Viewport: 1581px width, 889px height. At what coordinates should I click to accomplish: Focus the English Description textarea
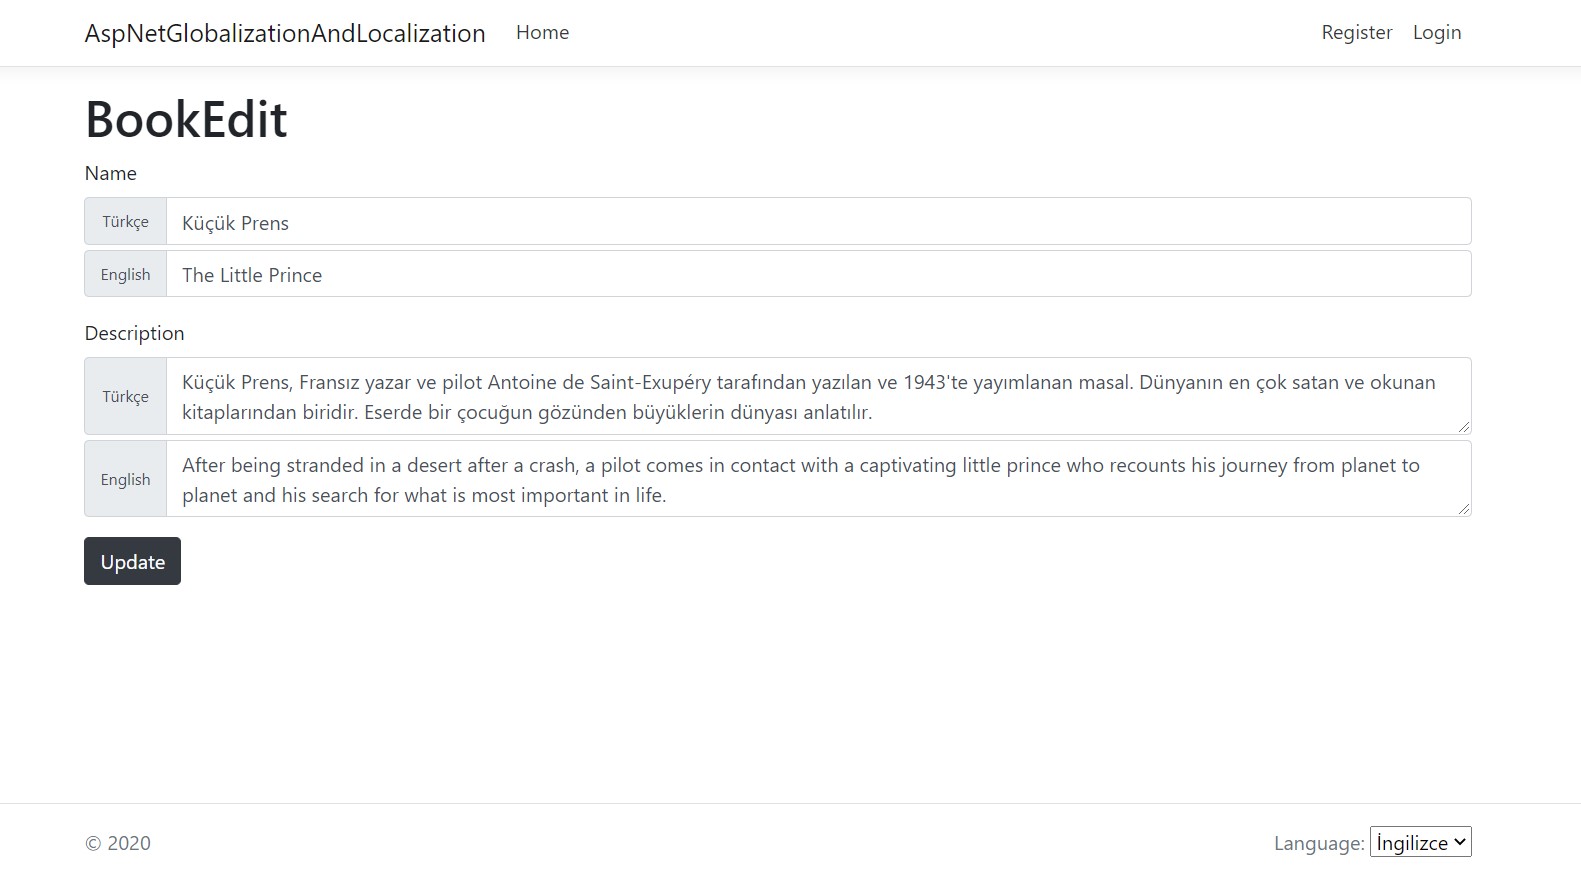[x=818, y=479]
